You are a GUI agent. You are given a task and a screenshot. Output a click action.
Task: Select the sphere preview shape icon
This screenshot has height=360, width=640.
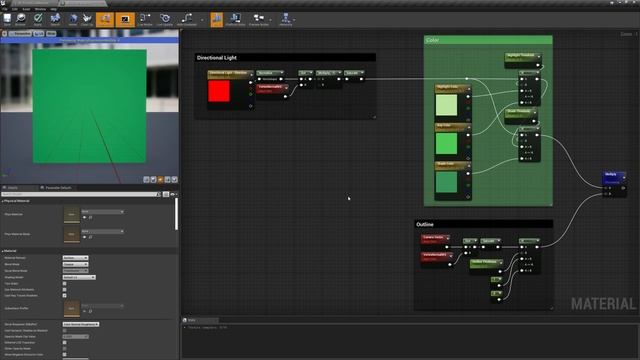click(153, 180)
